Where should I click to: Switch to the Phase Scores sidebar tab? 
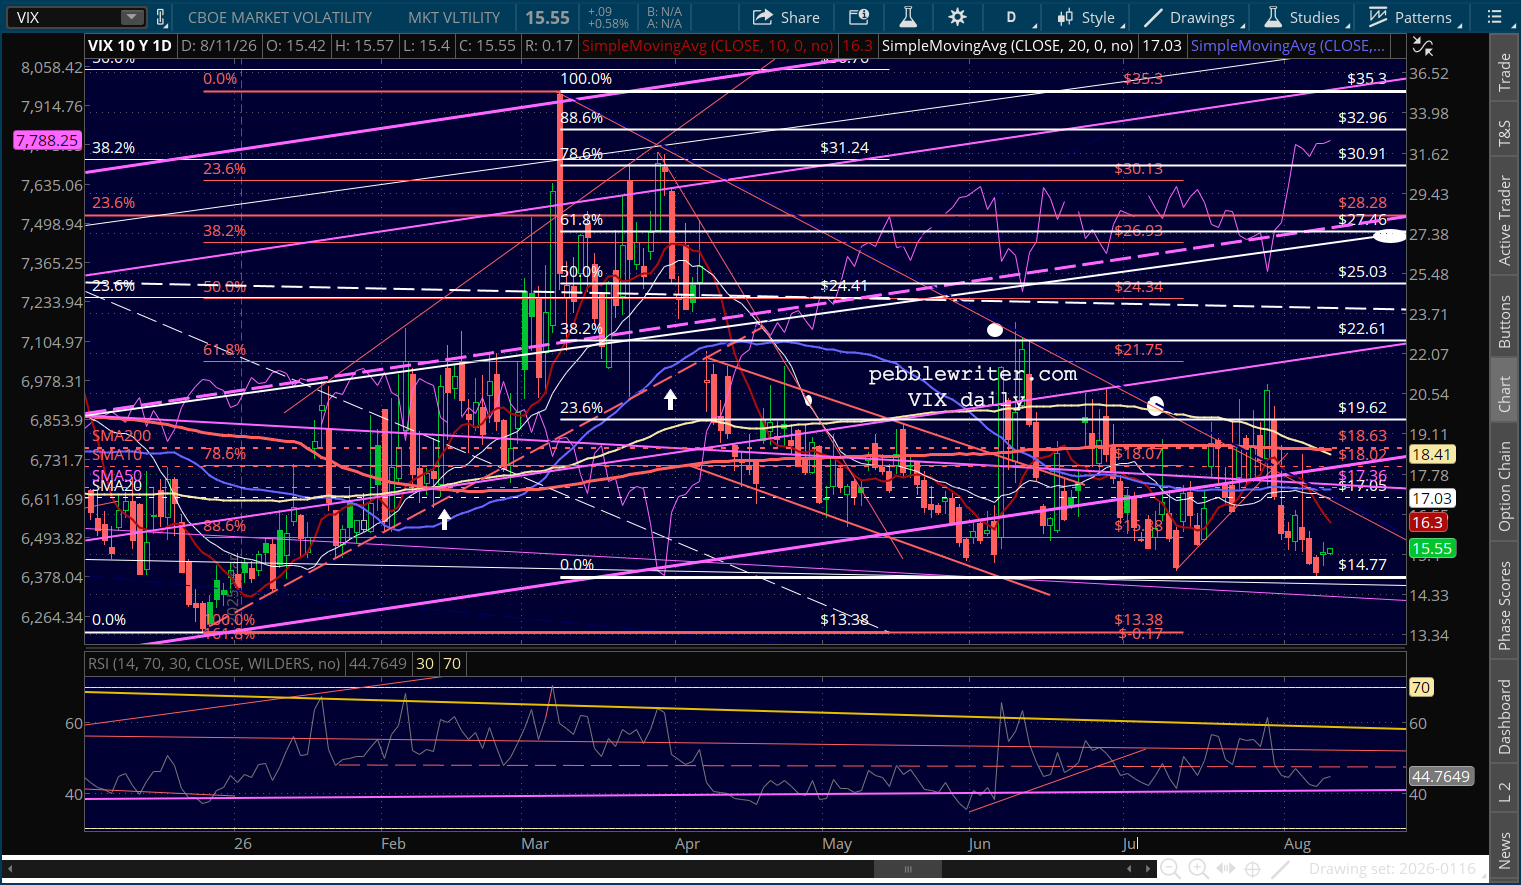1504,605
